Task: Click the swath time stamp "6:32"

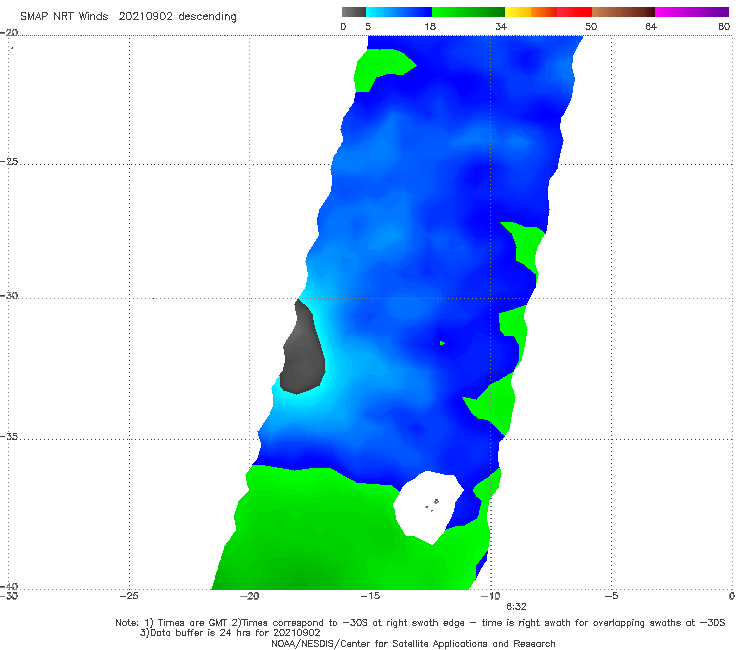Action: [x=516, y=607]
